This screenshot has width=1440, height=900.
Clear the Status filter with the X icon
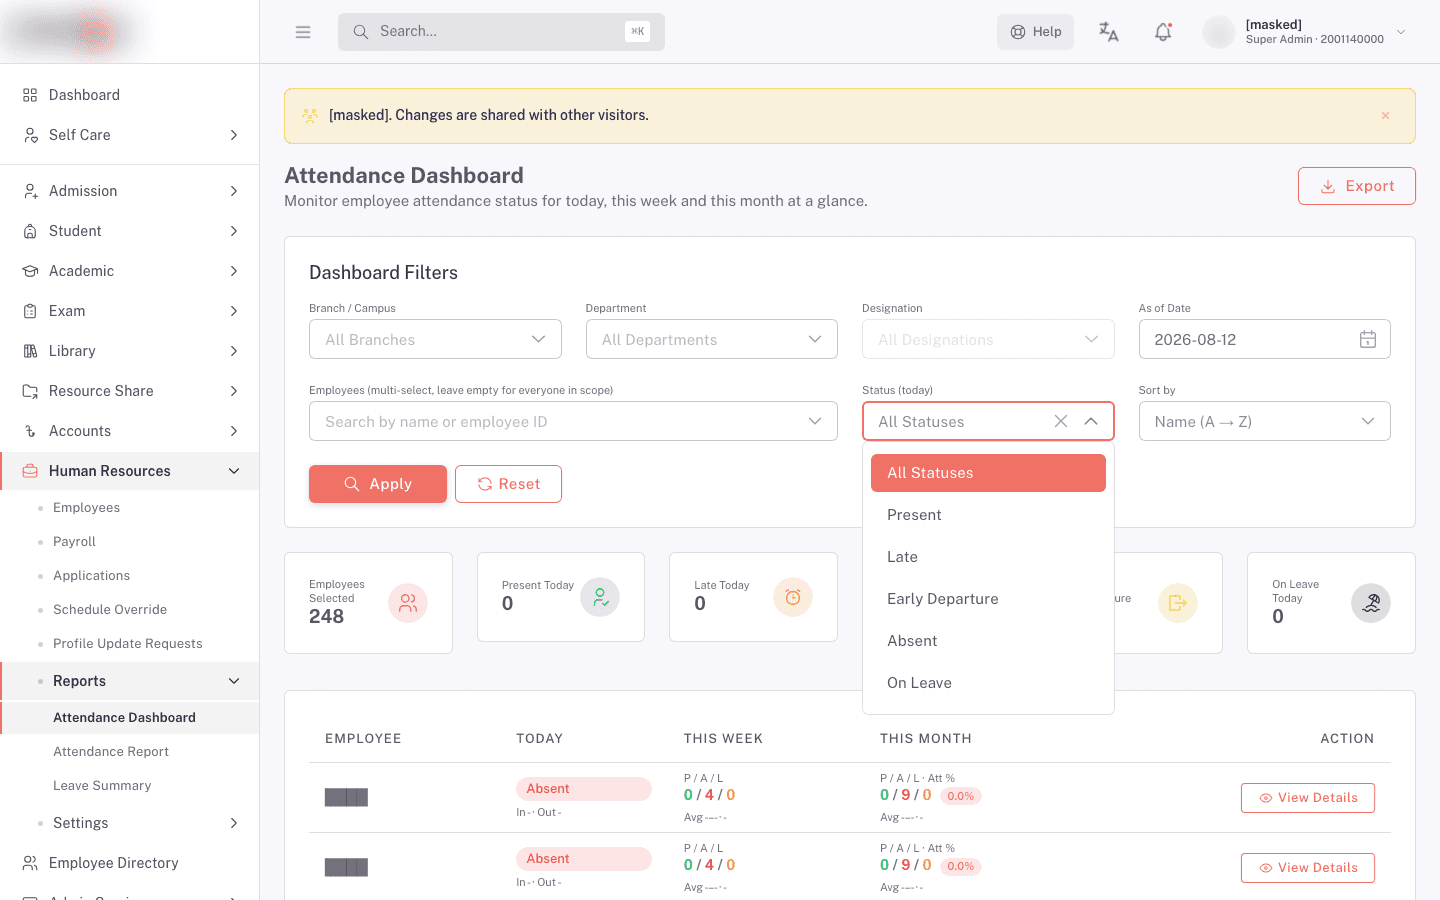[1061, 422]
